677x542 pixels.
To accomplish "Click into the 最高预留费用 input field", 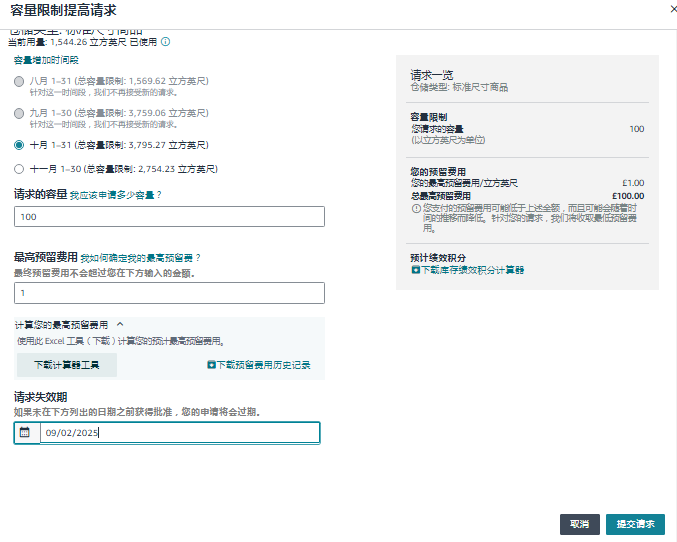I will [x=169, y=293].
